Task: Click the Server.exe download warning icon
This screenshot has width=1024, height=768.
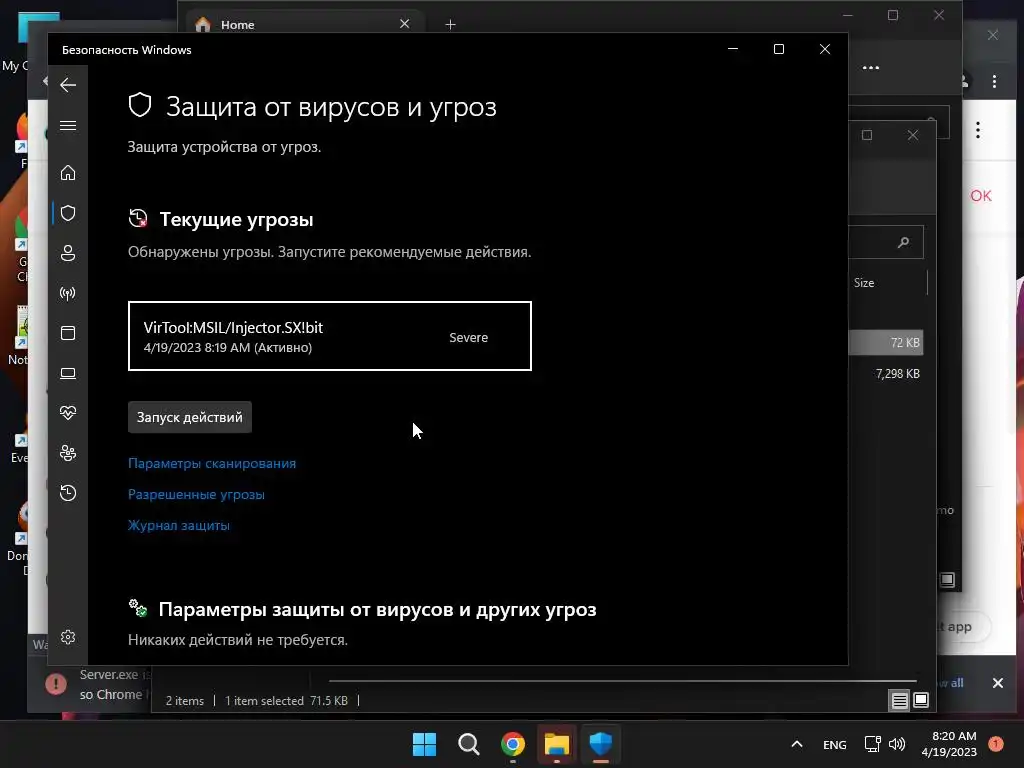Action: pyautogui.click(x=56, y=684)
